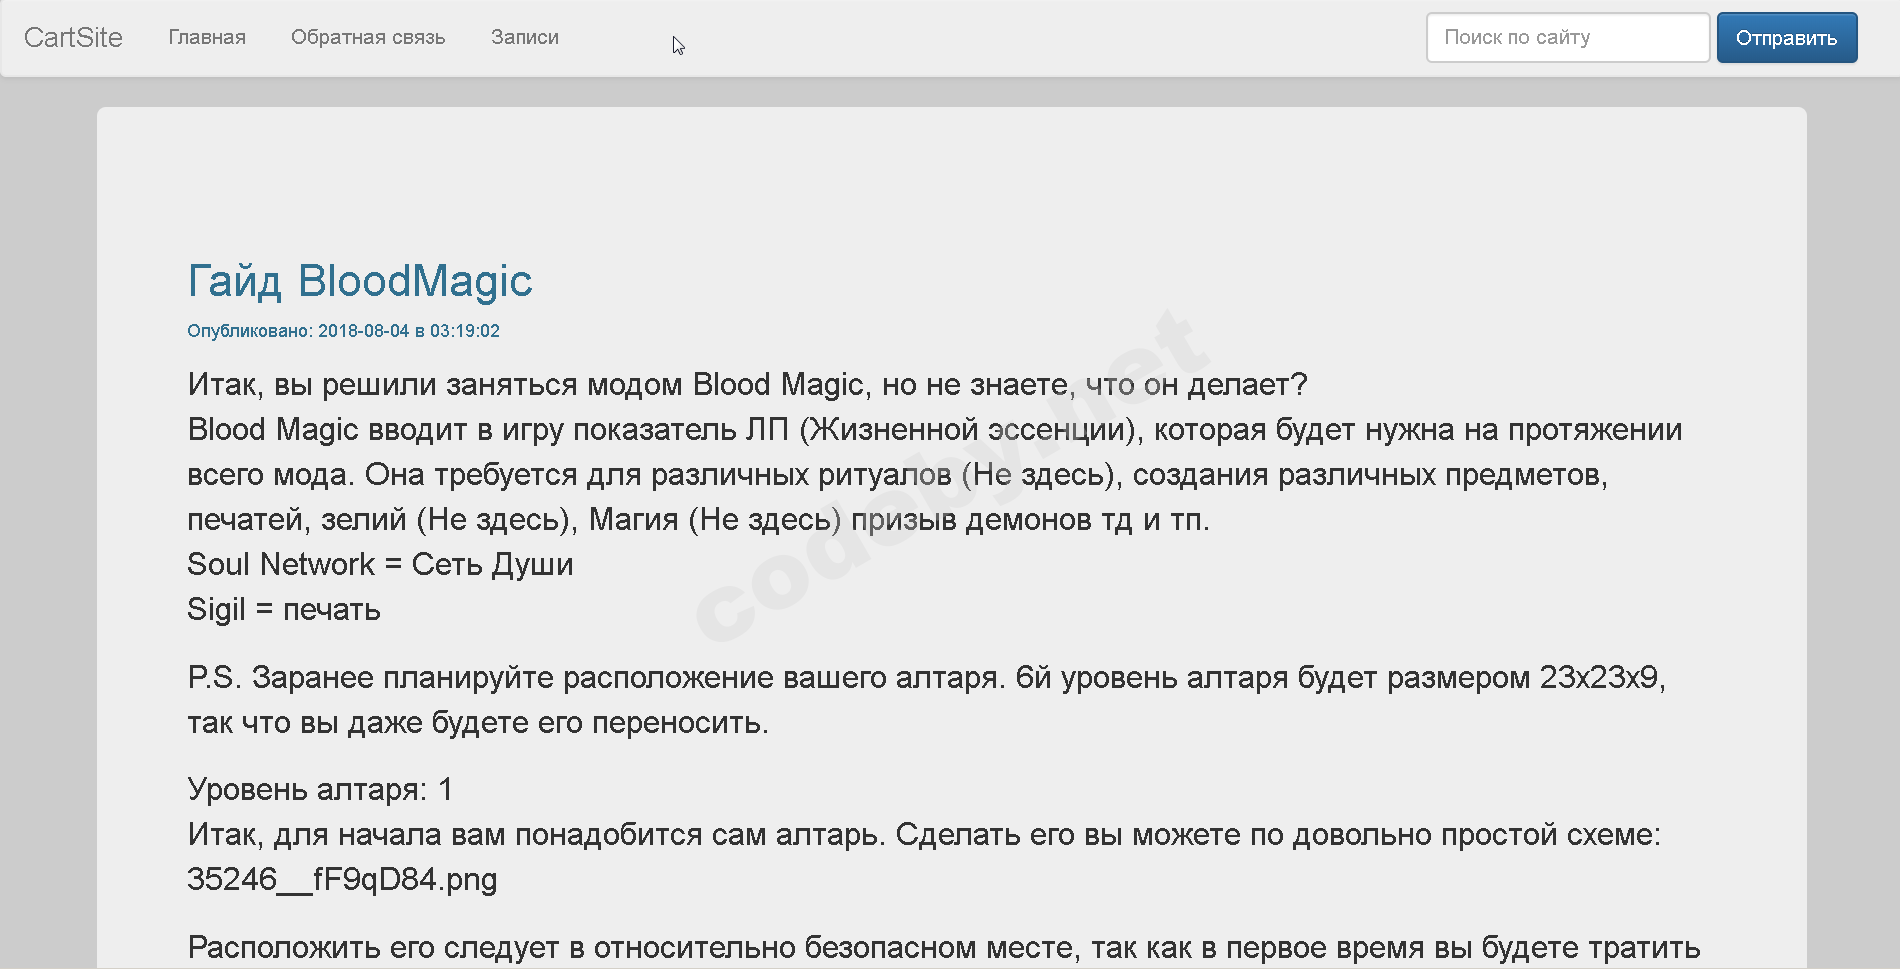Viewport: 1900px width, 970px height.
Task: Click the line 'так что вы даже будете'
Action: click(x=478, y=723)
